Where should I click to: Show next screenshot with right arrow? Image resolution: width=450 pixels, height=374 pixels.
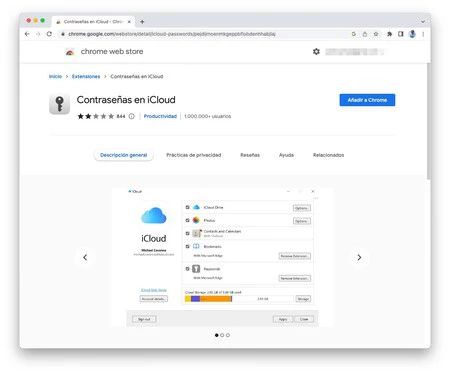click(359, 257)
